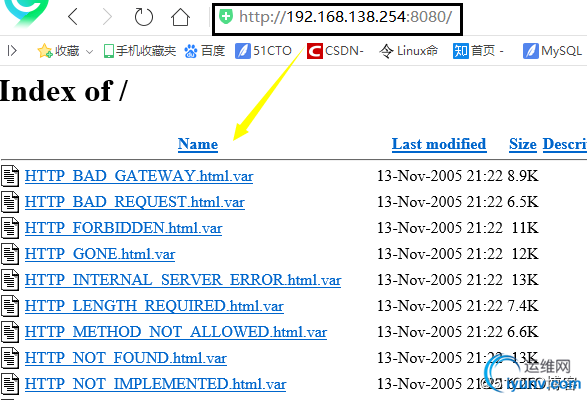587x400 pixels.
Task: Open HTTP_BAD_GATEWAY.html.var file link
Action: pyautogui.click(x=139, y=176)
